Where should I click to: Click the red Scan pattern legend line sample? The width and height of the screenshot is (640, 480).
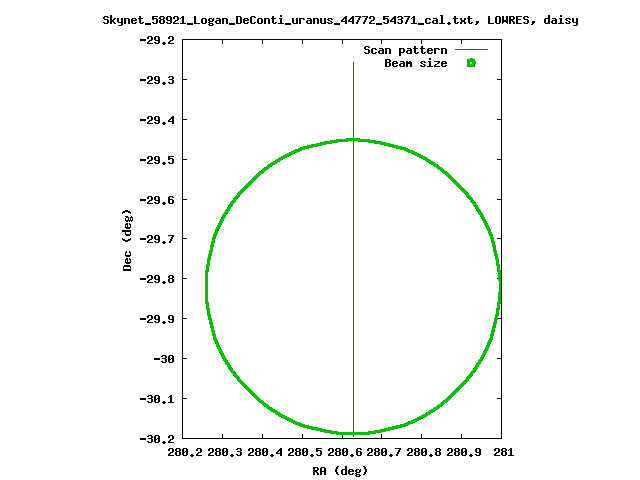click(x=471, y=49)
